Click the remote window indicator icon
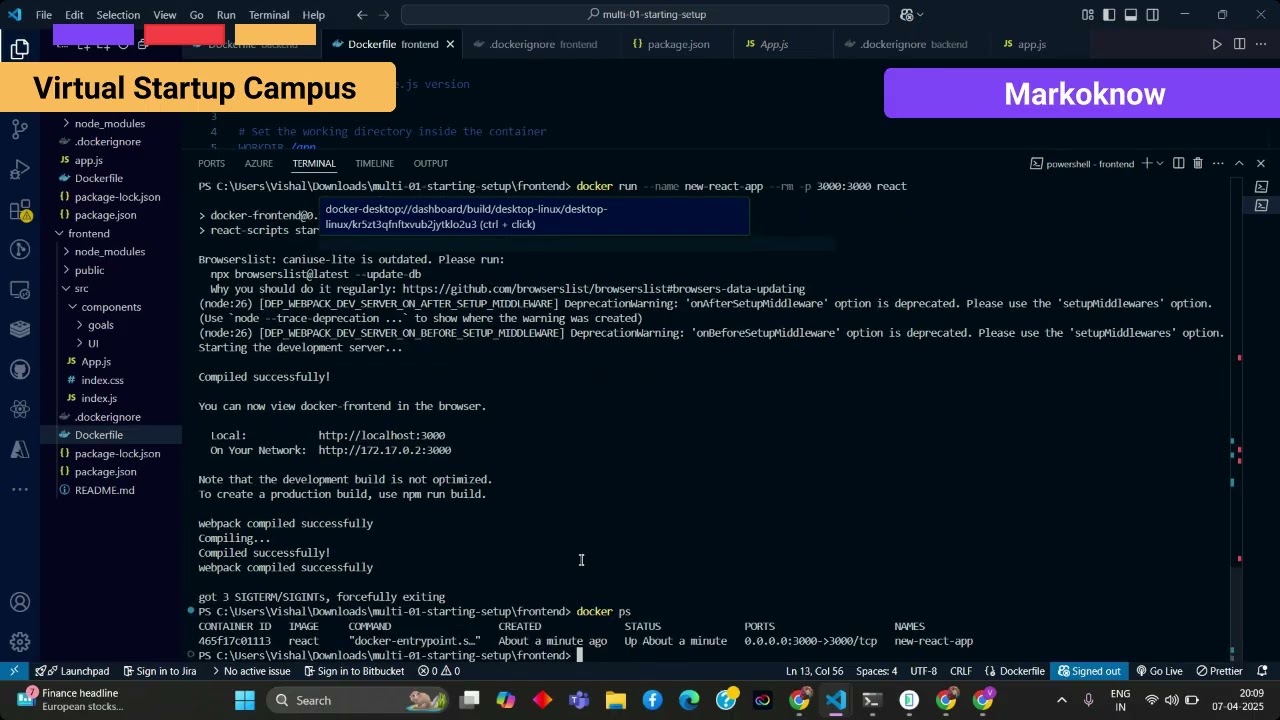The height and width of the screenshot is (720, 1280). click(14, 671)
